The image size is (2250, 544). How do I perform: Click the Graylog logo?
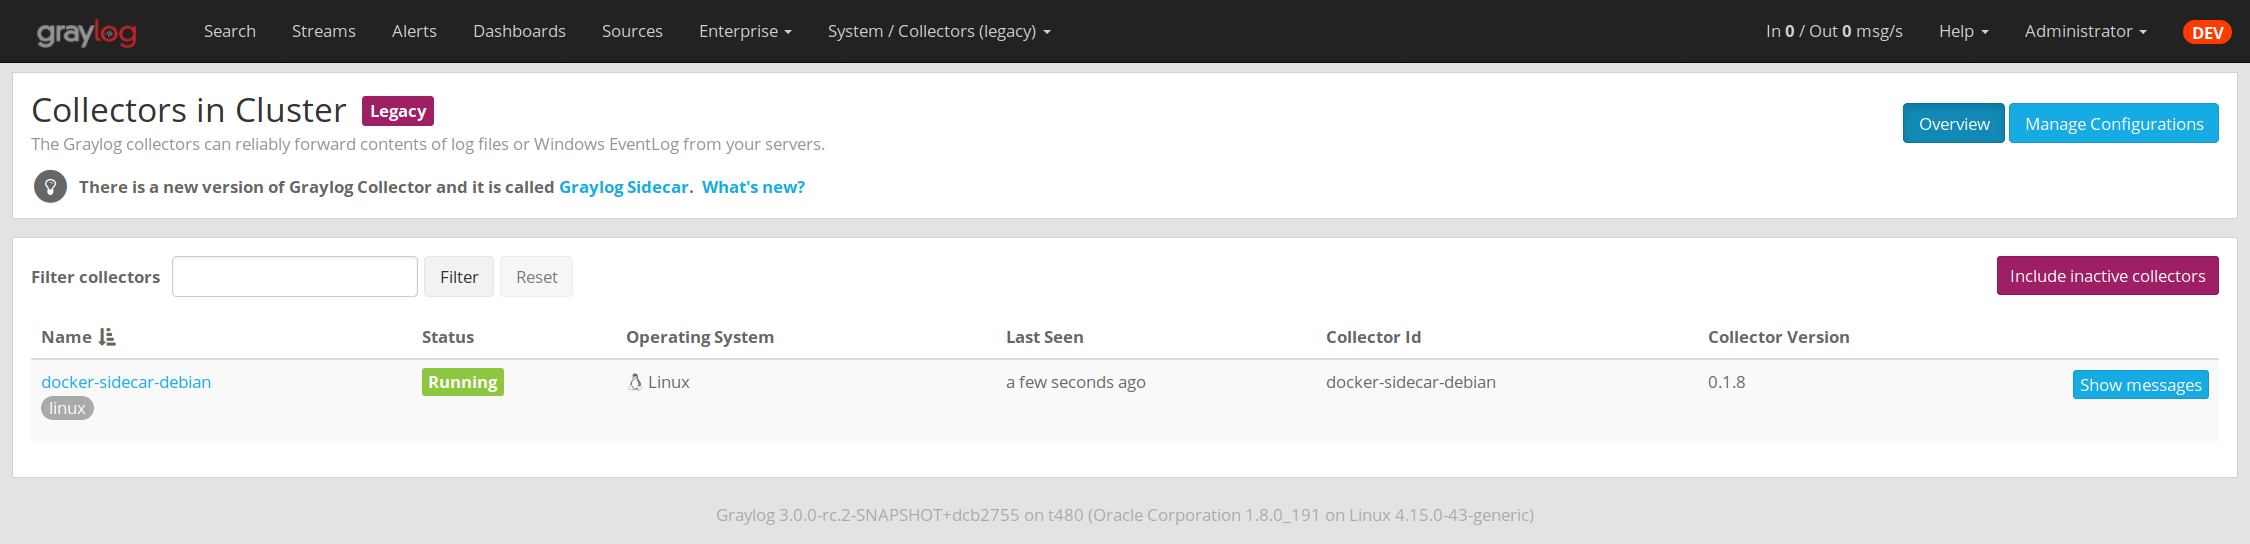(86, 33)
